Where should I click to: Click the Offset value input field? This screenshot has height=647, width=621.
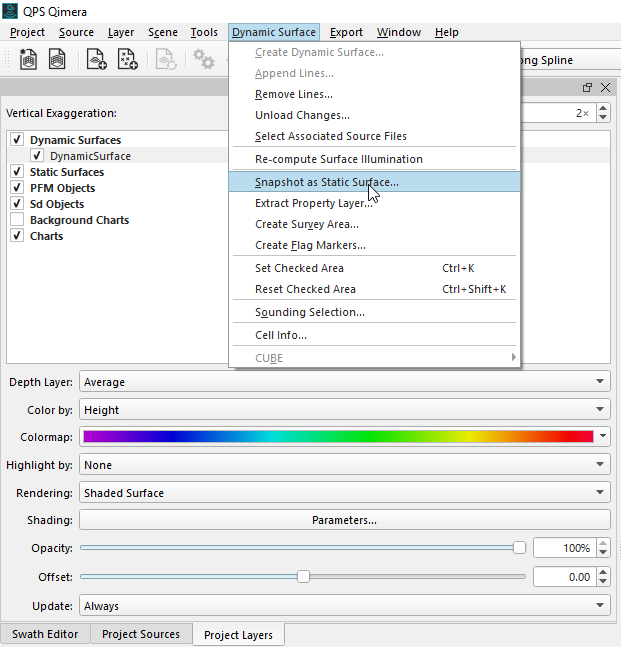pos(563,576)
